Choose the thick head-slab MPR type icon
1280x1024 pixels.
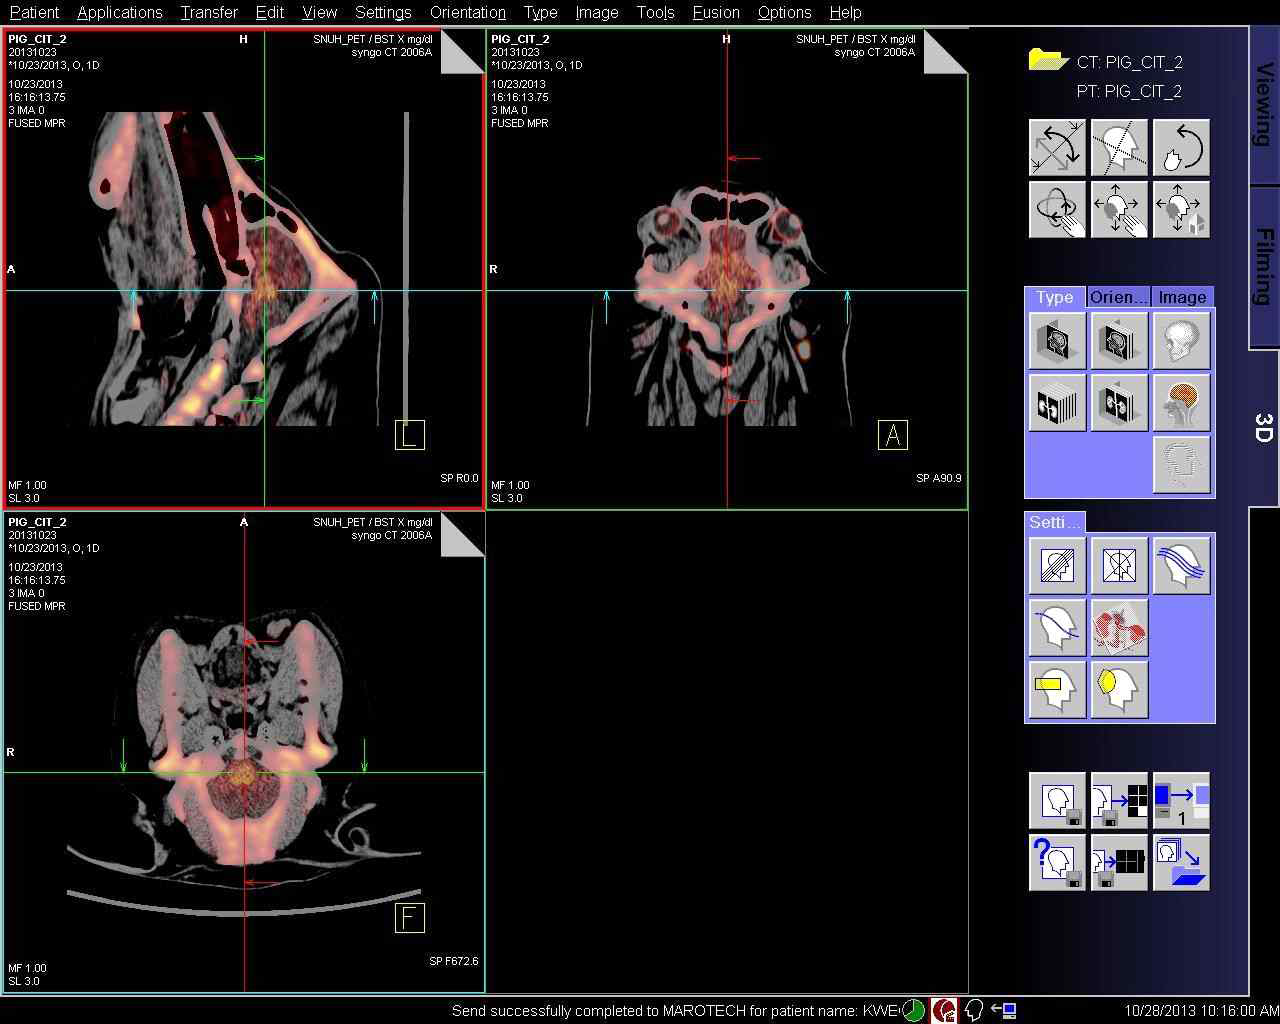coord(1119,341)
